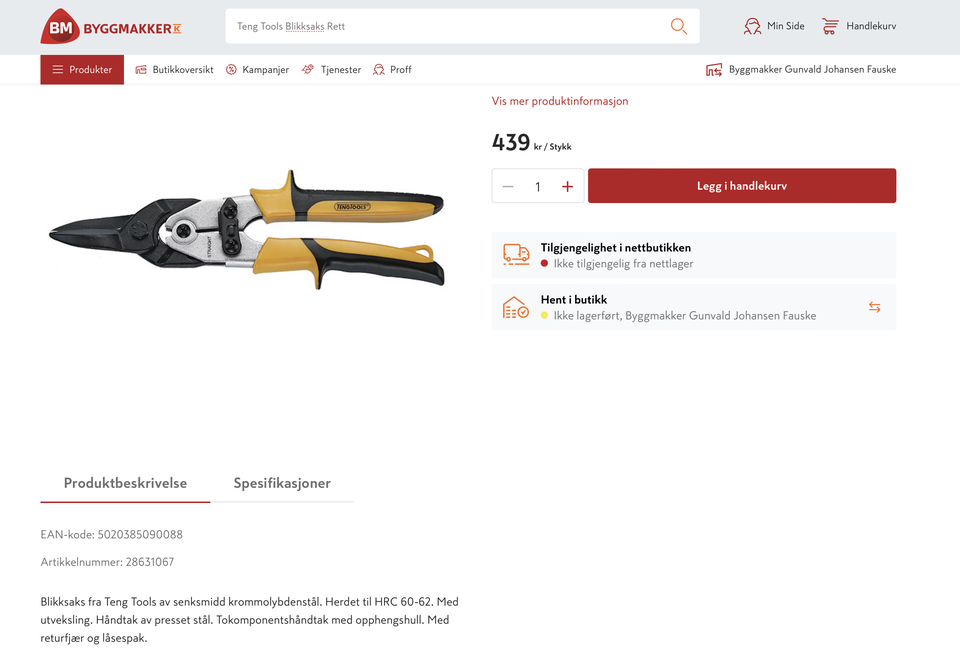Click the Kampanjer percent icon
Screen dimensions: 960x662
pos(231,70)
